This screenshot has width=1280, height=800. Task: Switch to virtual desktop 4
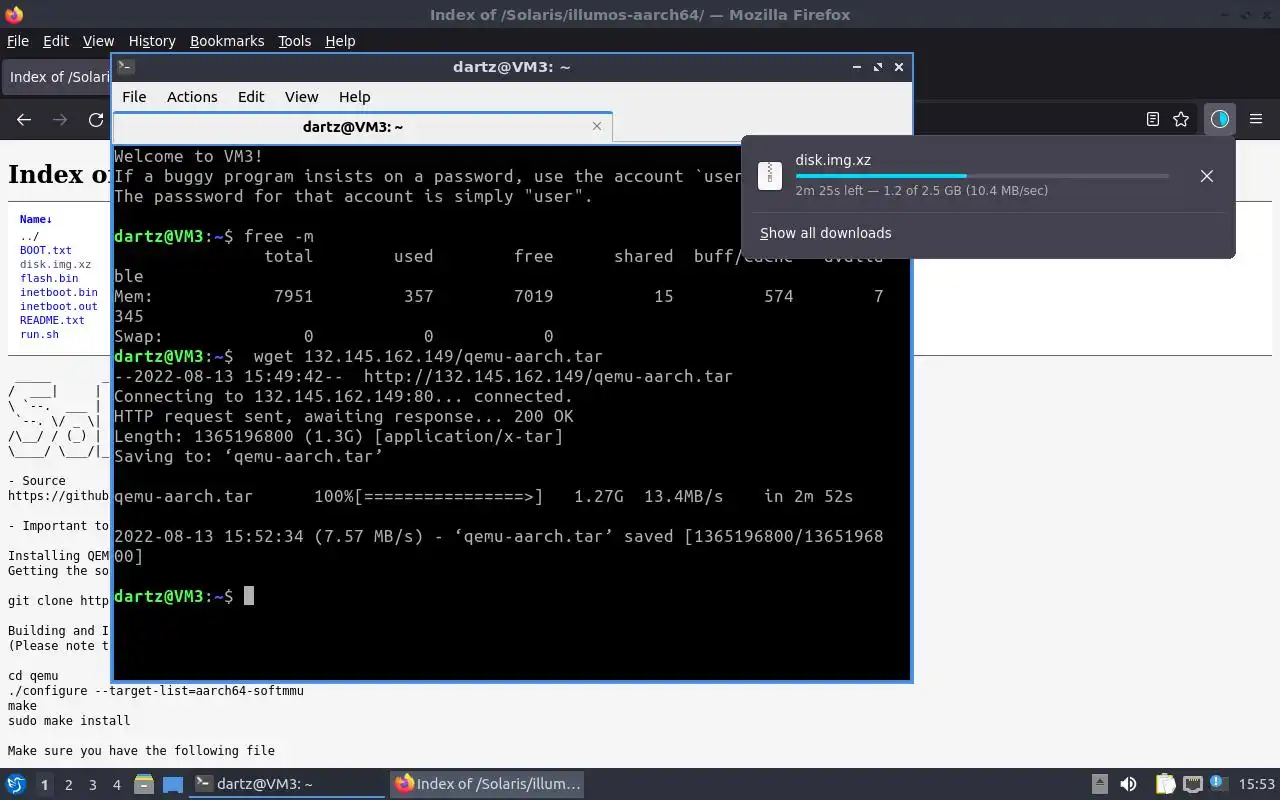pyautogui.click(x=116, y=785)
